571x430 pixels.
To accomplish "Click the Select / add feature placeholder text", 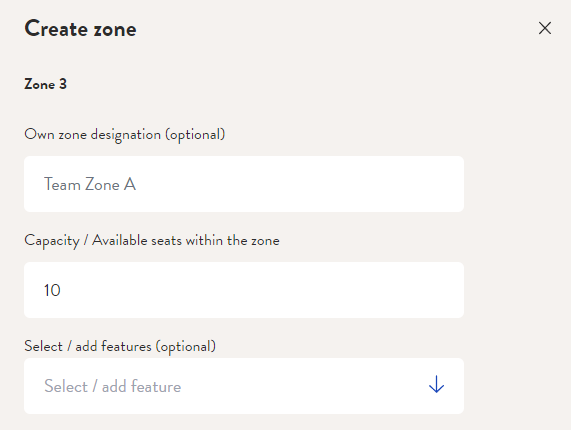I will 113,386.
